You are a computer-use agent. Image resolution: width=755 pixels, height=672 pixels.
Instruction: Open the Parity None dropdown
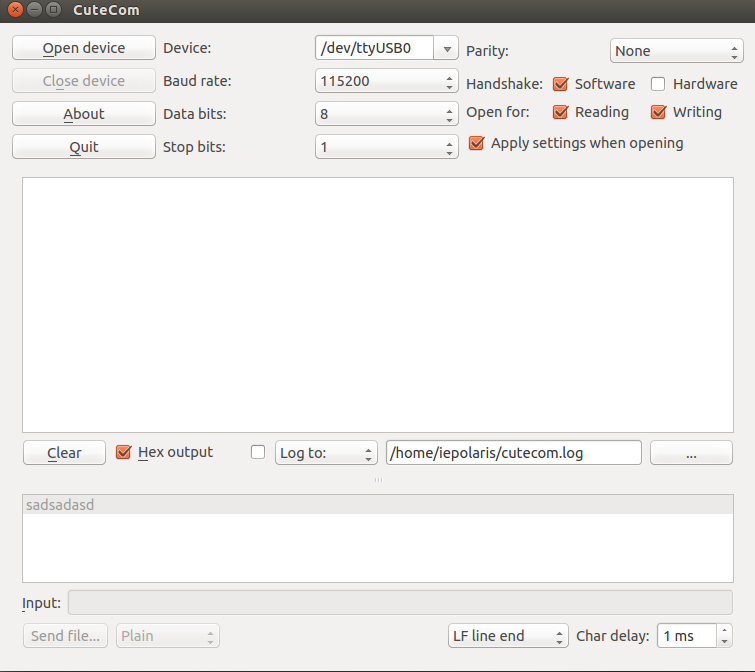click(677, 51)
